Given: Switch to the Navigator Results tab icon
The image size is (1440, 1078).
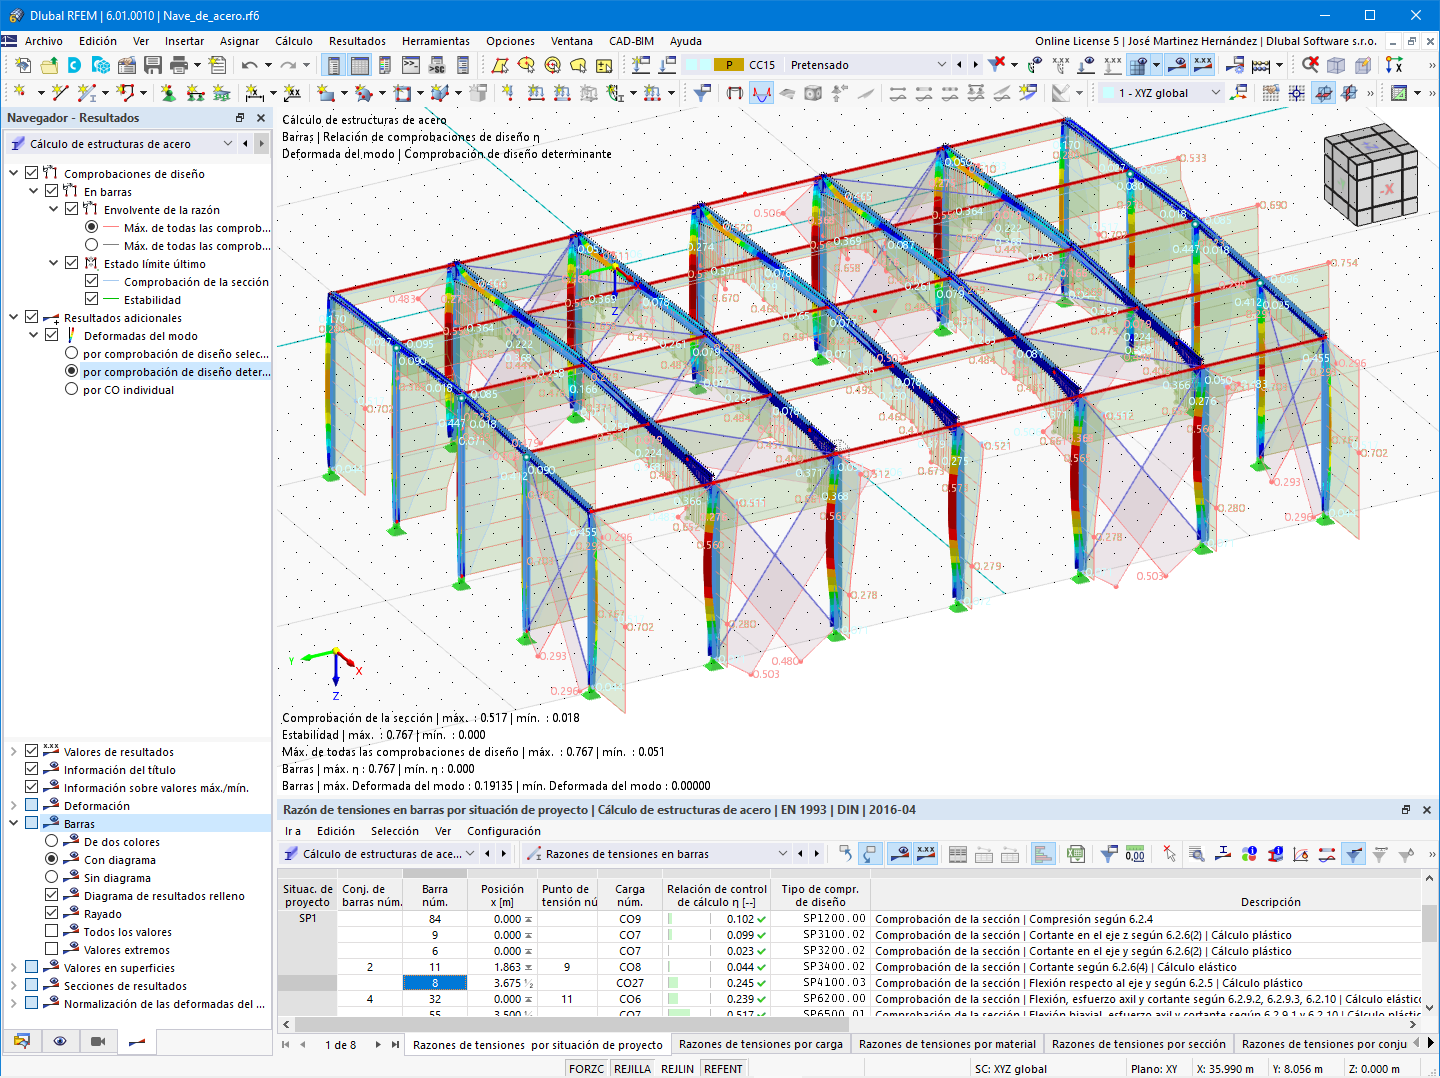Looking at the screenshot, I should [x=137, y=1041].
